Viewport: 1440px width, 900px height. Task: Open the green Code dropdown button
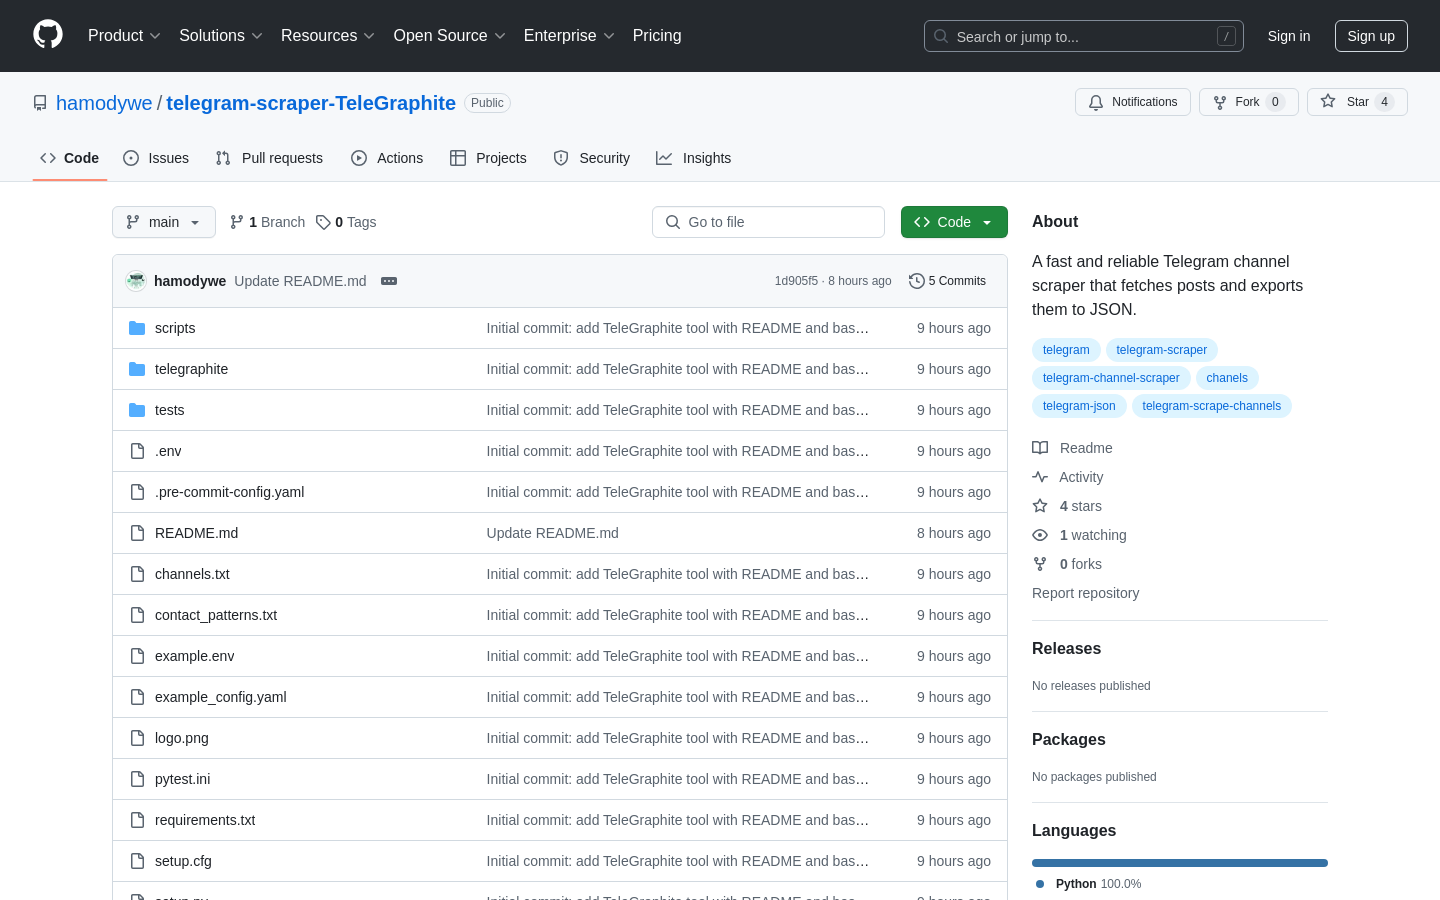(954, 222)
